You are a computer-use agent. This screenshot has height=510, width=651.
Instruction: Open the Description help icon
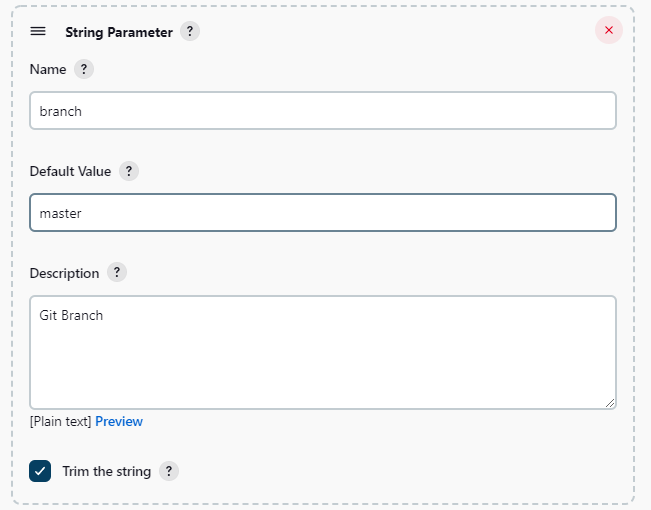(x=117, y=273)
